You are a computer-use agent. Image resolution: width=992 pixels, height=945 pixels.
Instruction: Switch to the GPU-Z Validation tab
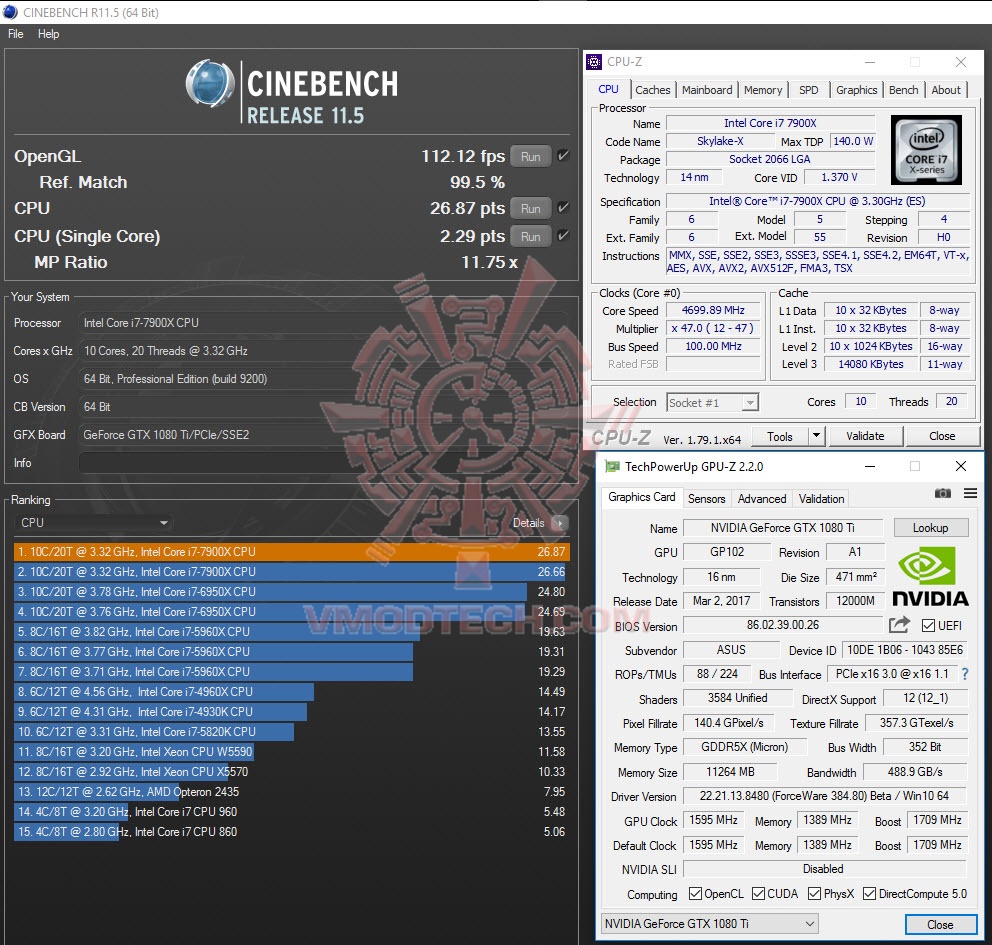(x=821, y=498)
